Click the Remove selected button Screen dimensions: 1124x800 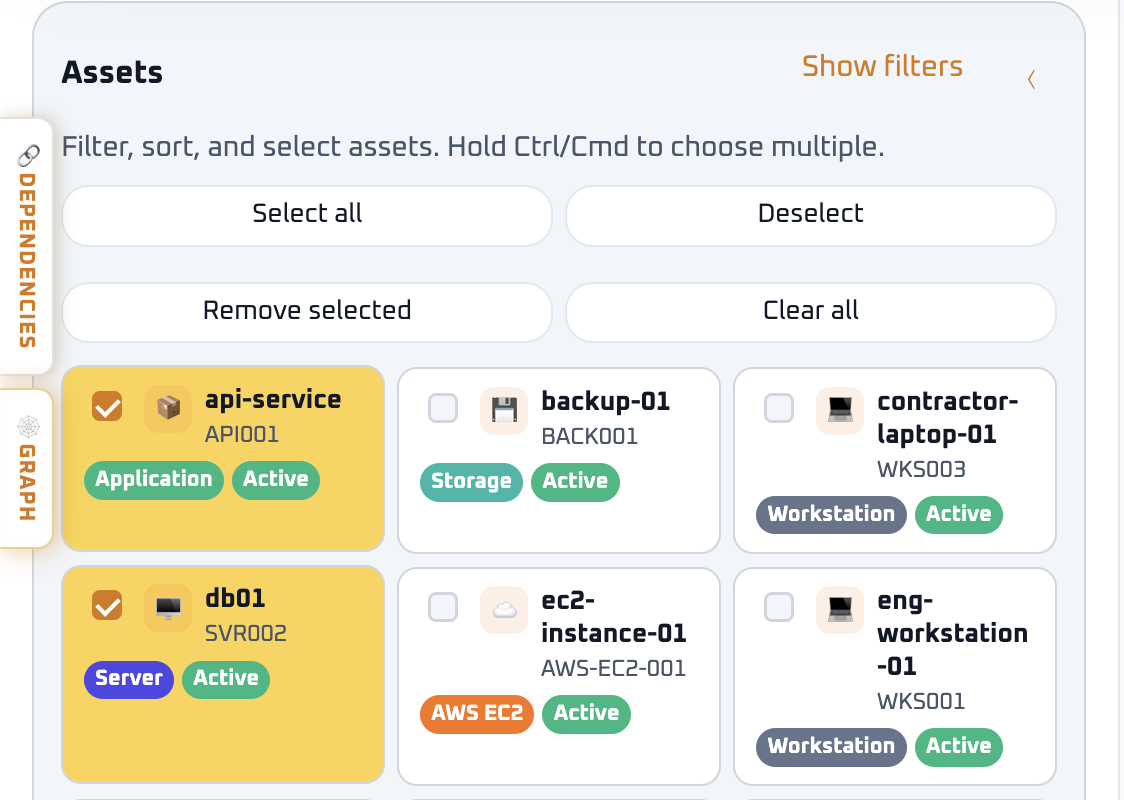(x=307, y=312)
